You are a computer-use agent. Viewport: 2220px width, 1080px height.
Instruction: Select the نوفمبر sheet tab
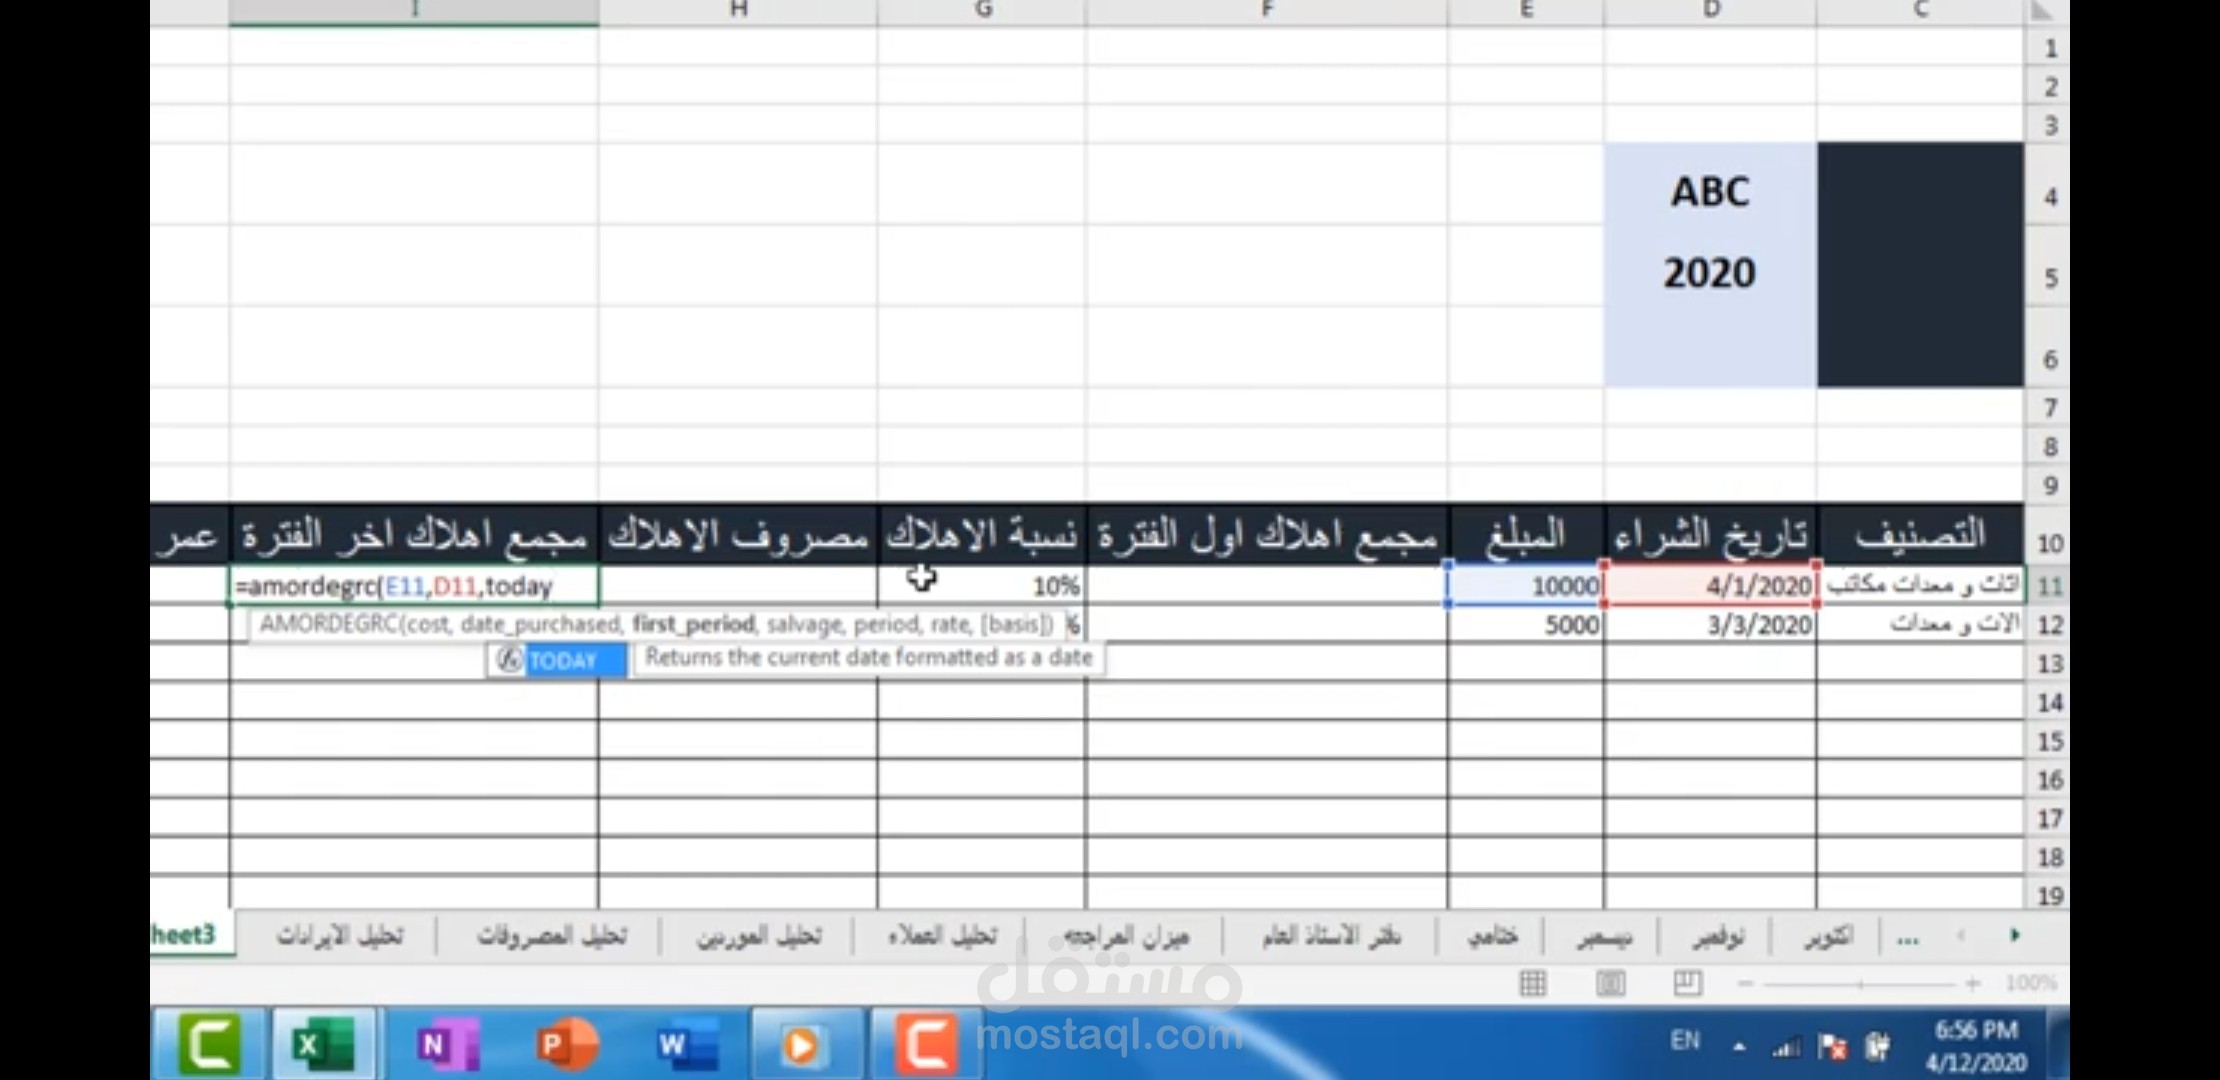1718,936
